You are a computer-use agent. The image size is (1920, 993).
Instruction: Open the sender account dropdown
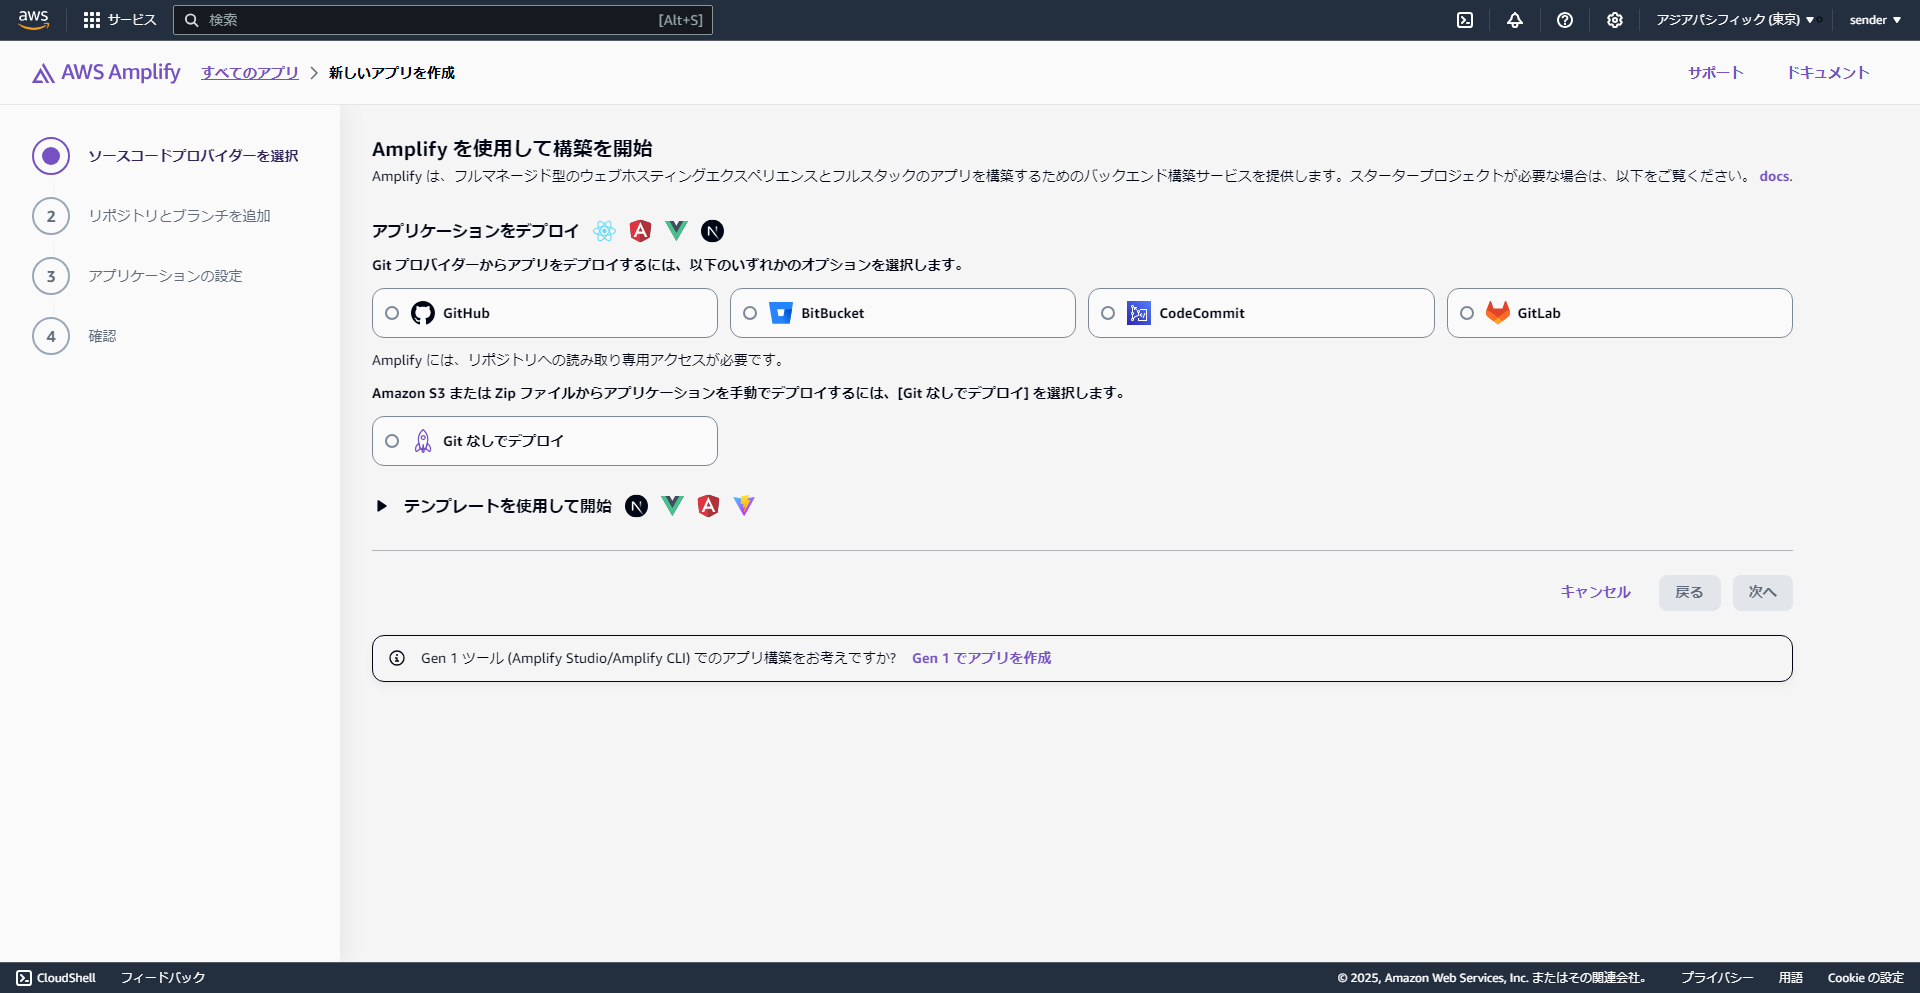[x=1875, y=20]
